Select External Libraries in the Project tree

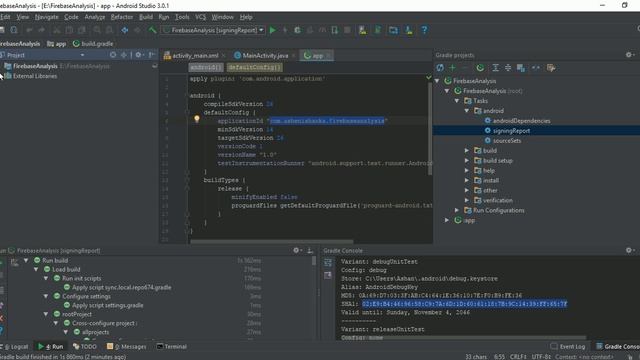point(35,76)
